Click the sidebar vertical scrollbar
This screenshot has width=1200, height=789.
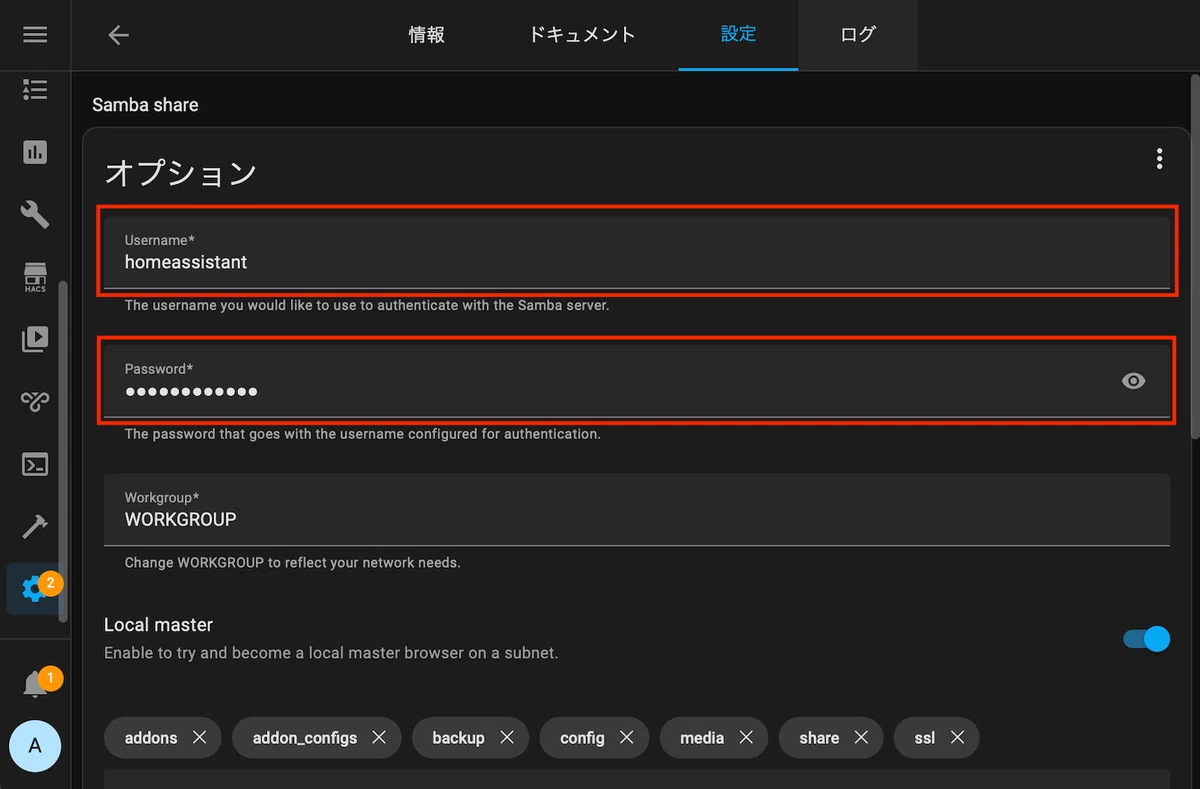(64, 450)
